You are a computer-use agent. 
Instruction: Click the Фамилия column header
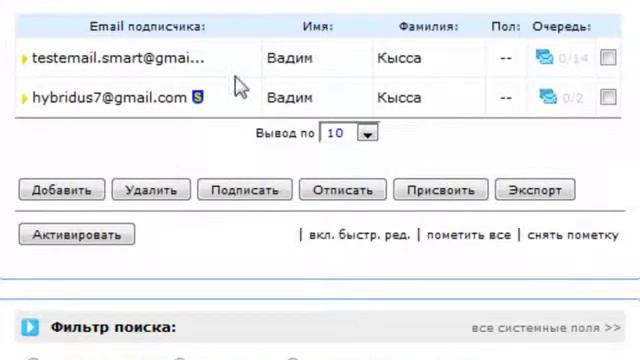tap(429, 27)
